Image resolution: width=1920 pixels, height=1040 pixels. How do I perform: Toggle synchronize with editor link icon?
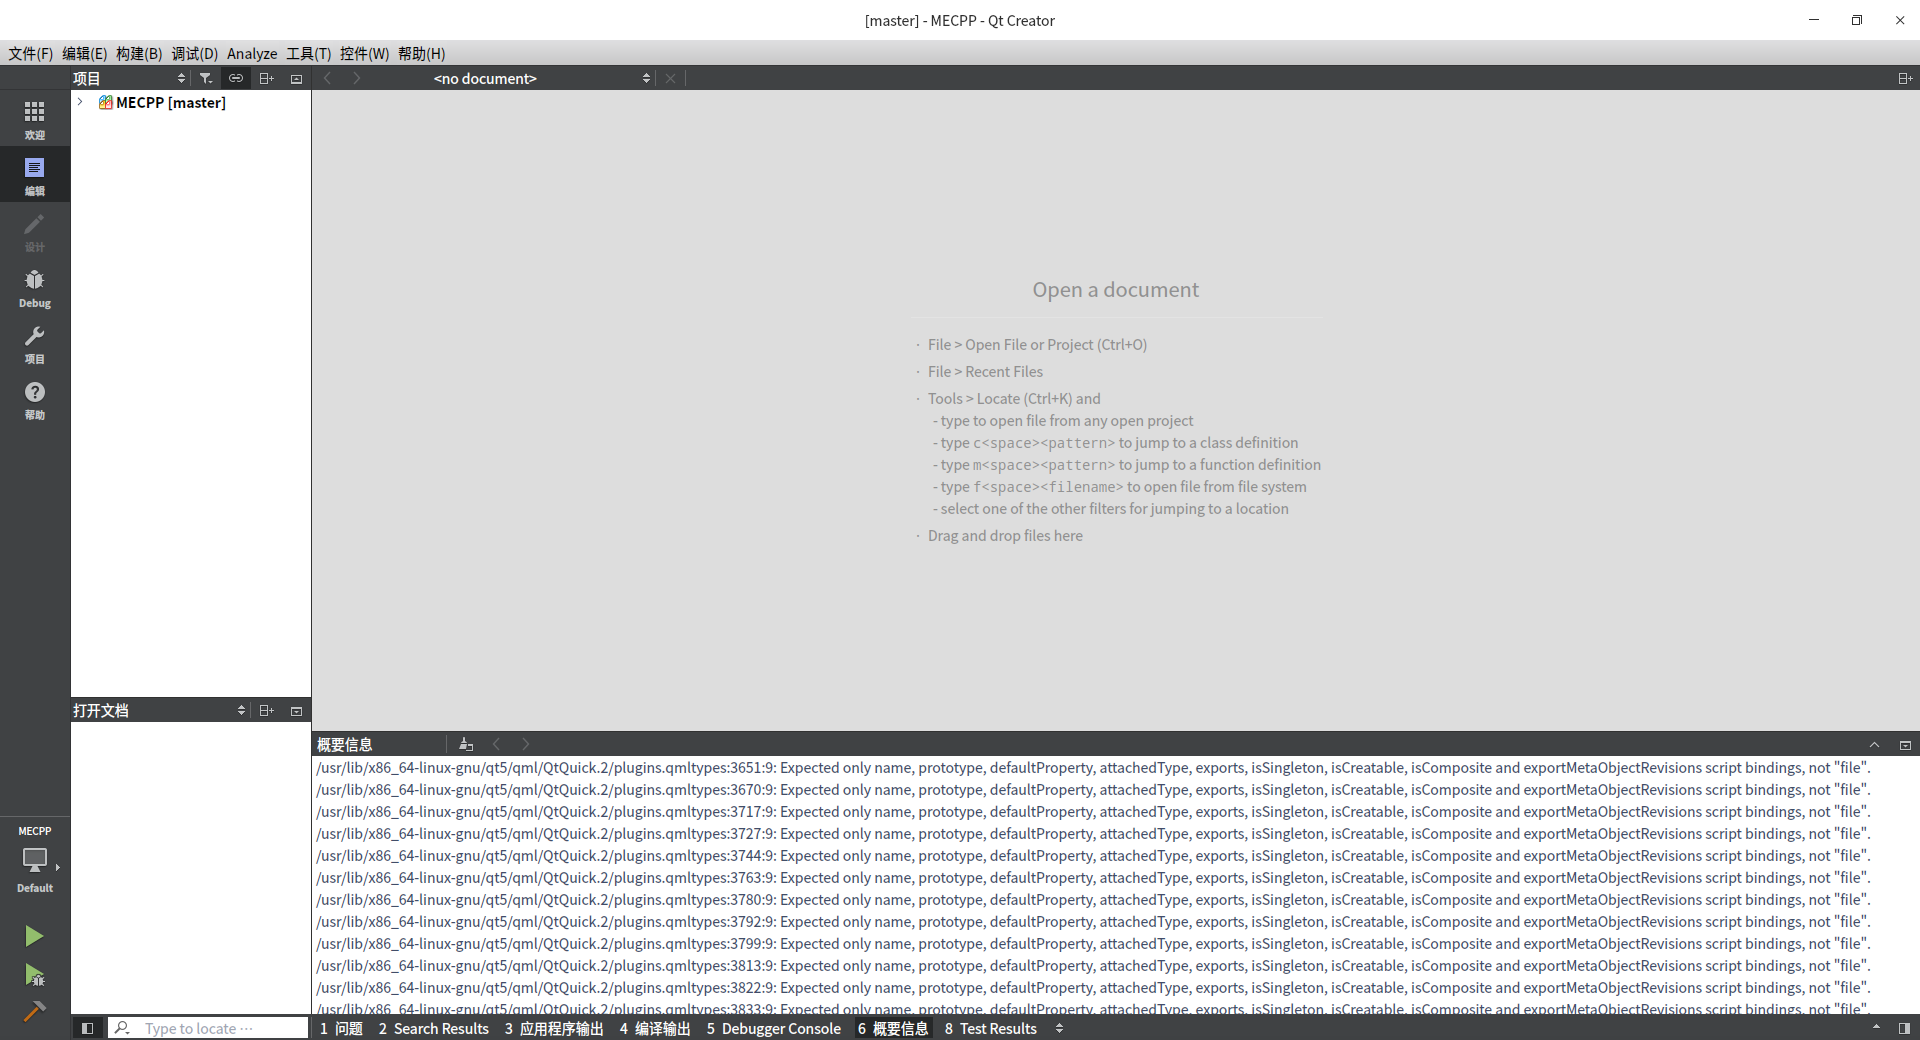[236, 78]
